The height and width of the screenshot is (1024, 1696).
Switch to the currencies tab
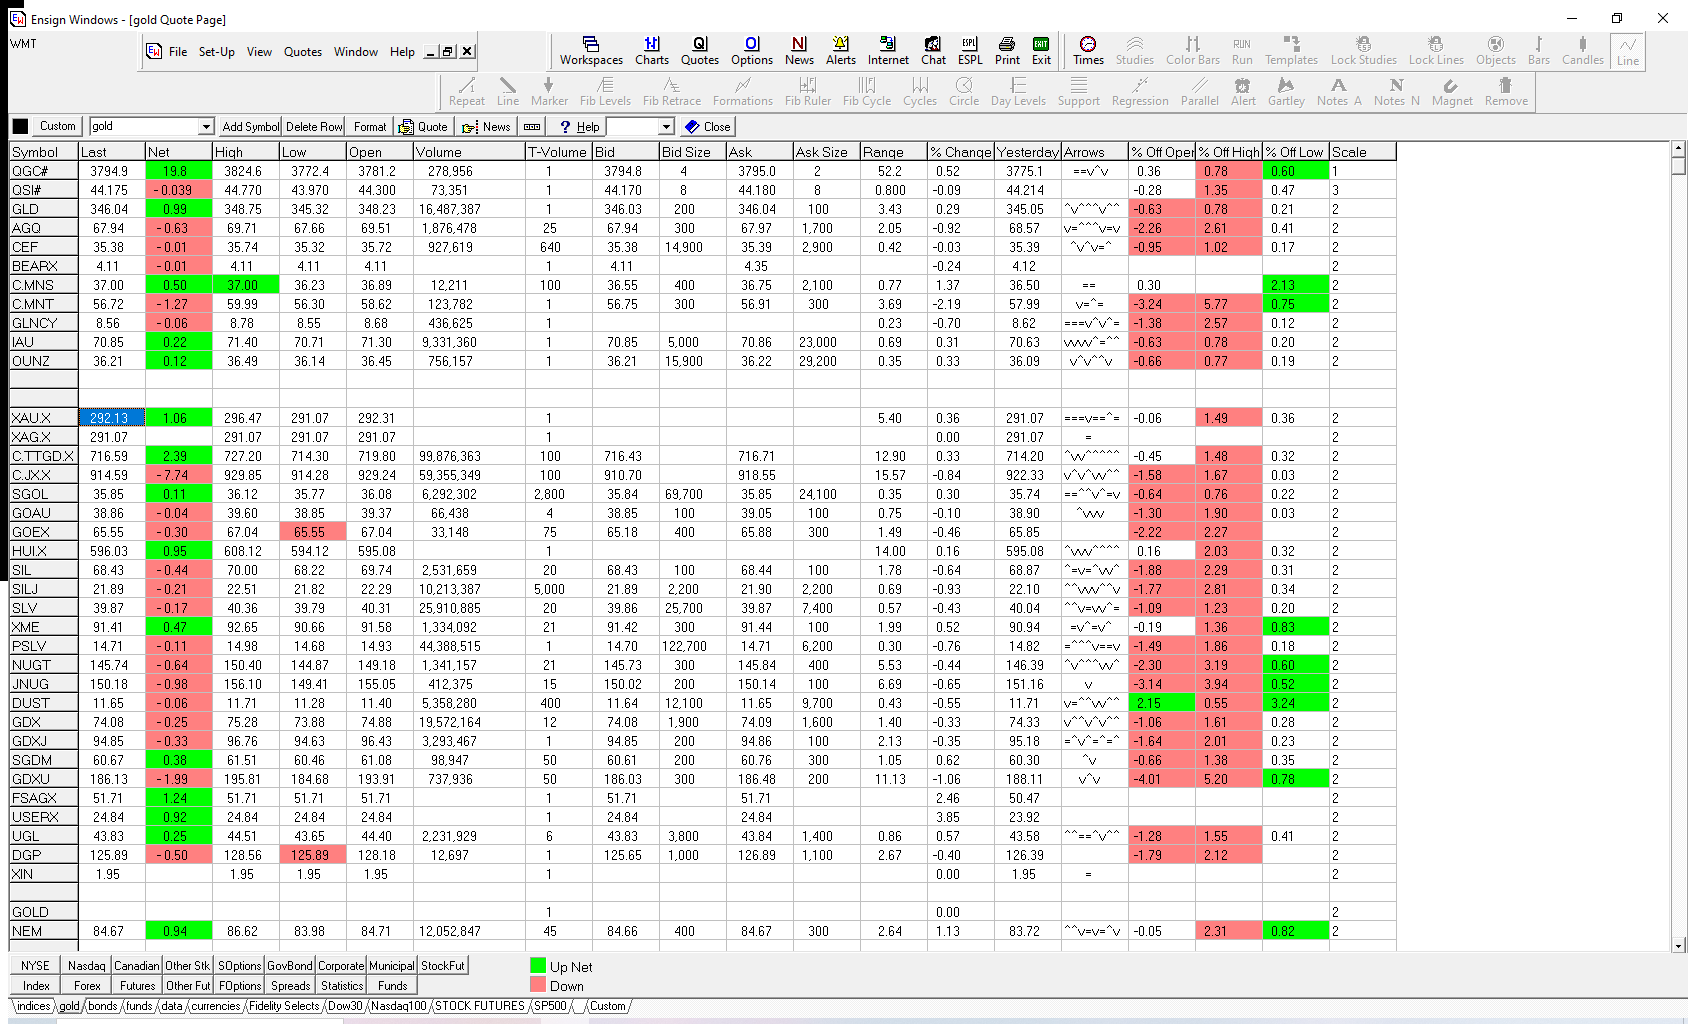point(215,1006)
